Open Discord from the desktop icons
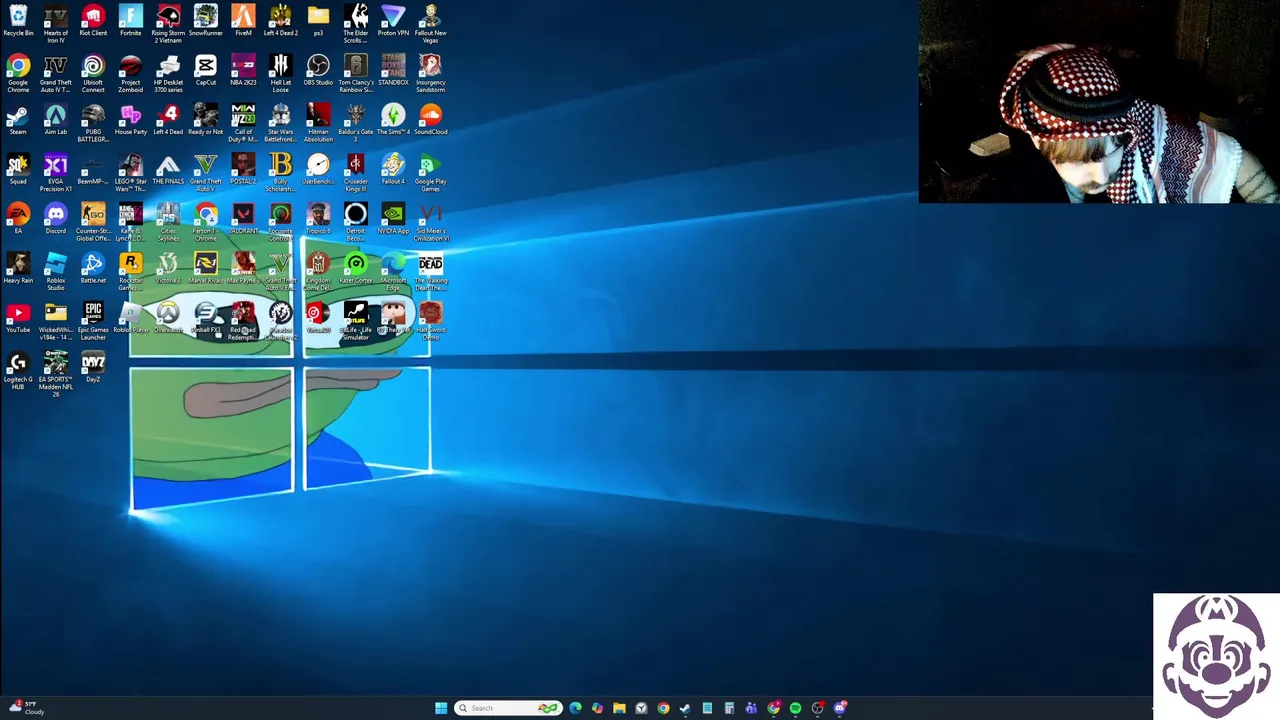The height and width of the screenshot is (720, 1280). [x=56, y=219]
